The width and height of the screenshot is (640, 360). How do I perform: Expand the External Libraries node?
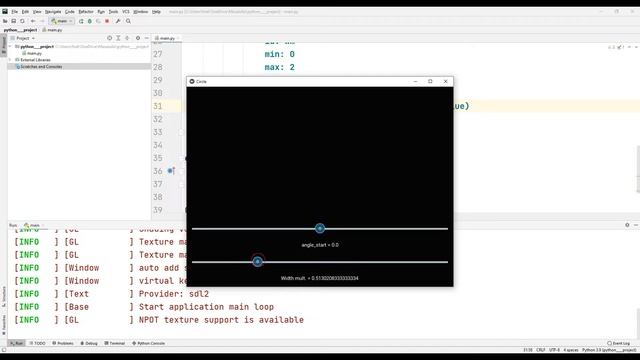tap(11, 60)
